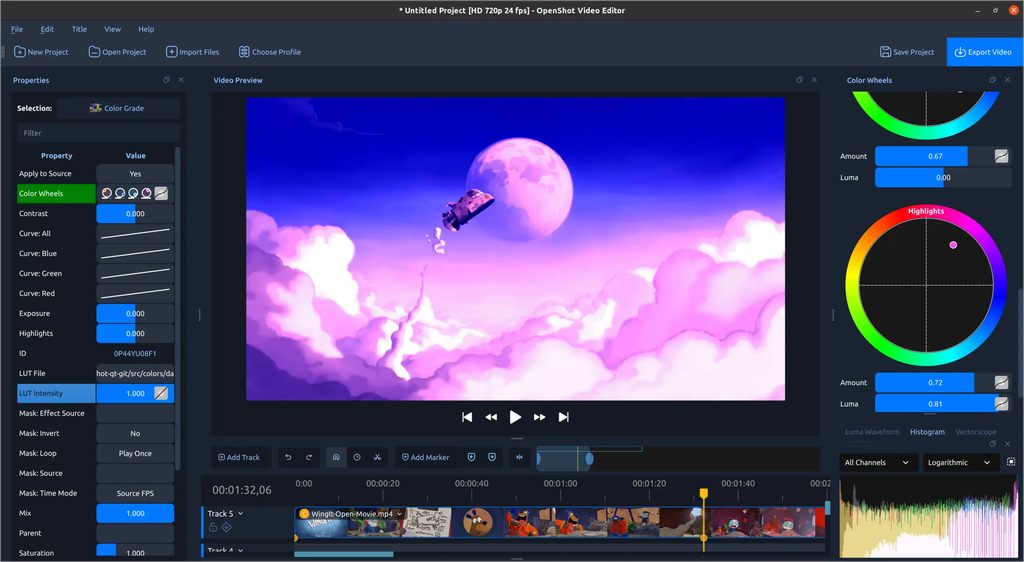Toggle the snapping magnet tool

coord(336,458)
